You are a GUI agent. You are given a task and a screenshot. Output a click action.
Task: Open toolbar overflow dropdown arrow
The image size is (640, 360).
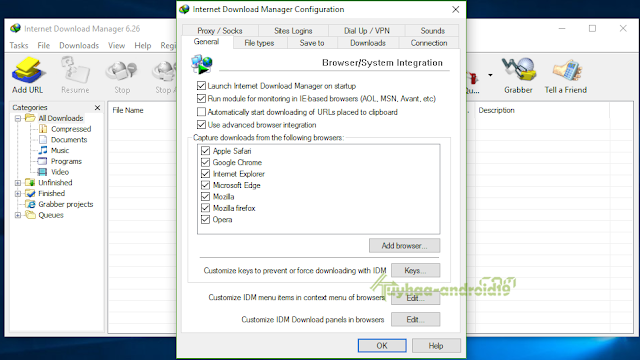point(490,75)
